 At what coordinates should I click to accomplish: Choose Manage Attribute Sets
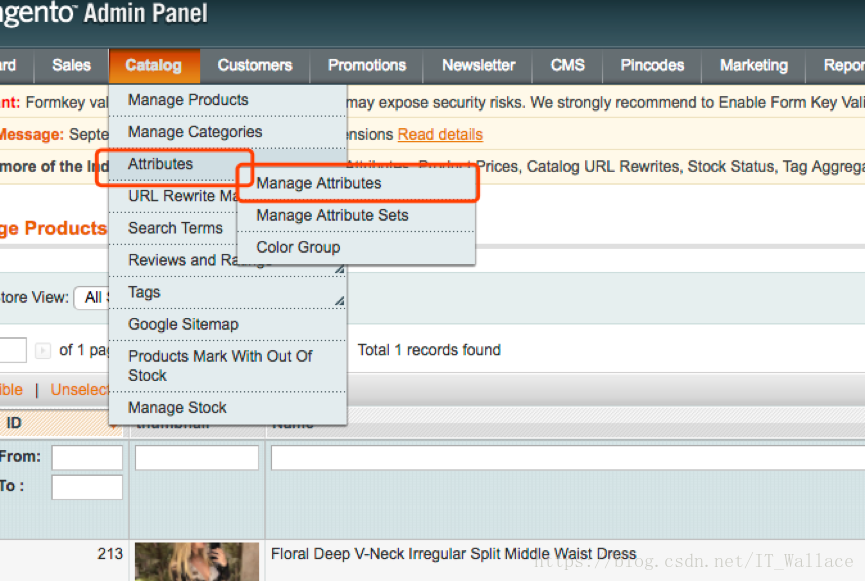[x=356, y=215]
